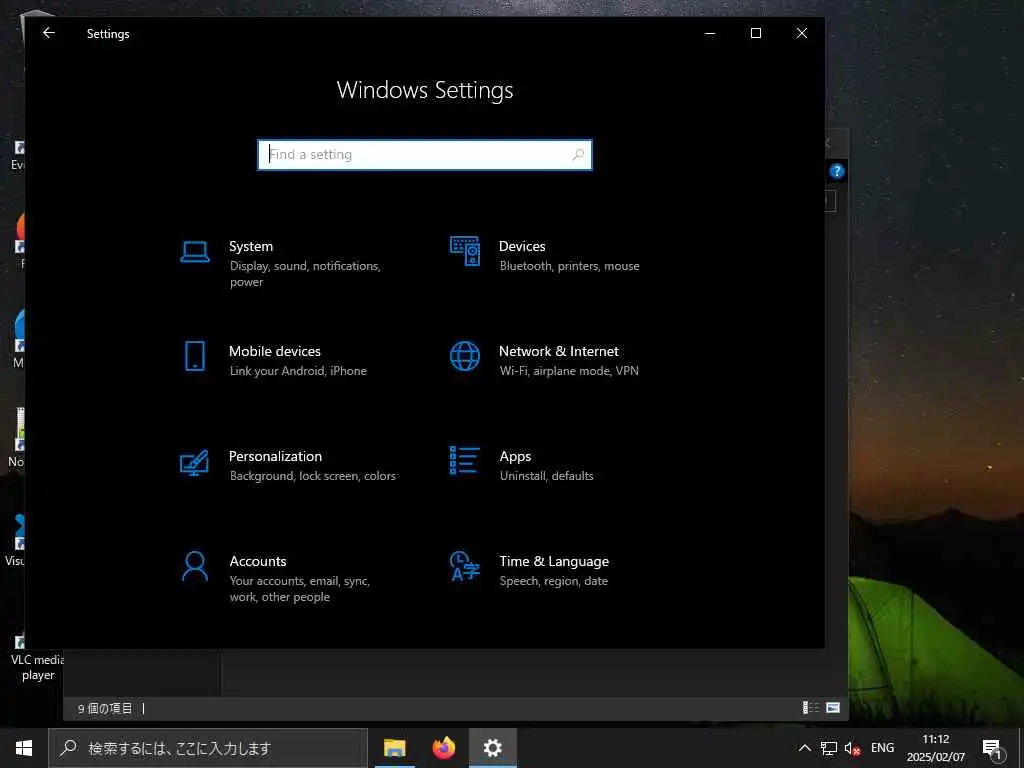Viewport: 1024px width, 768px height.
Task: Select the Personalization heading
Action: click(x=275, y=456)
